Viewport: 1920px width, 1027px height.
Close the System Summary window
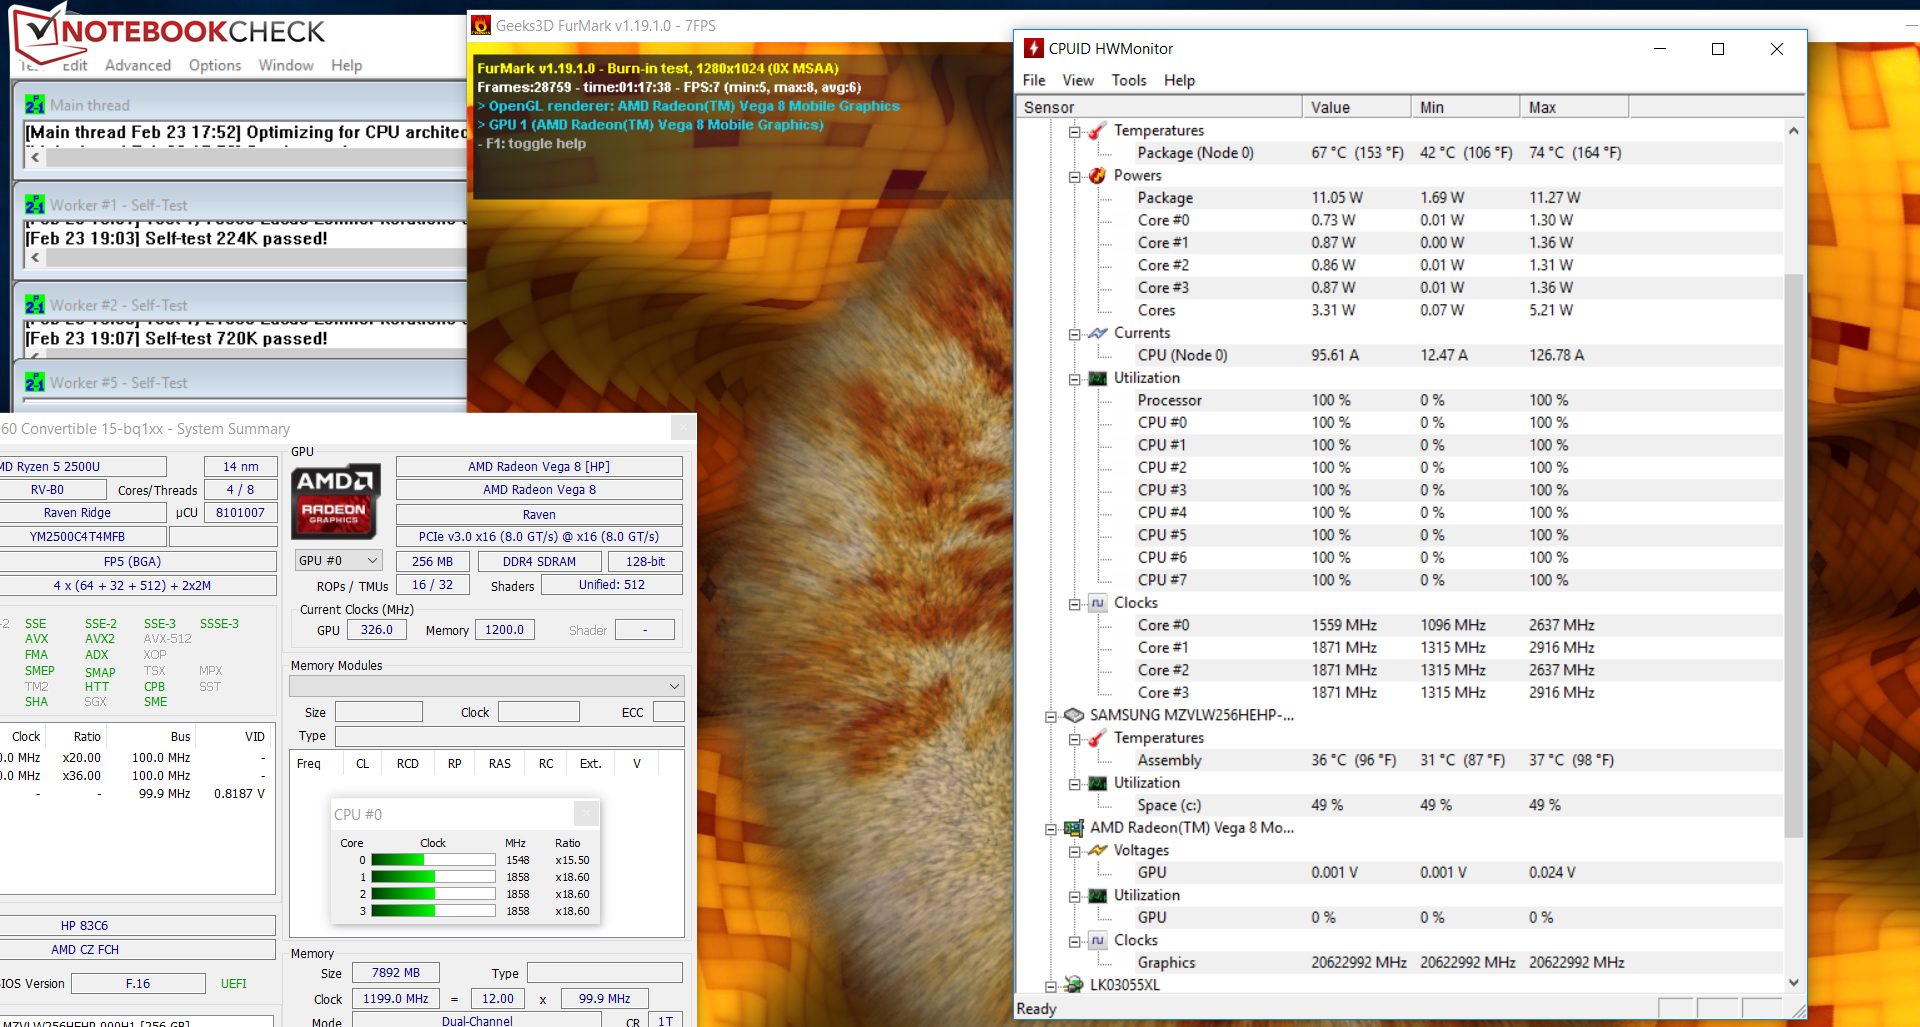[x=683, y=428]
